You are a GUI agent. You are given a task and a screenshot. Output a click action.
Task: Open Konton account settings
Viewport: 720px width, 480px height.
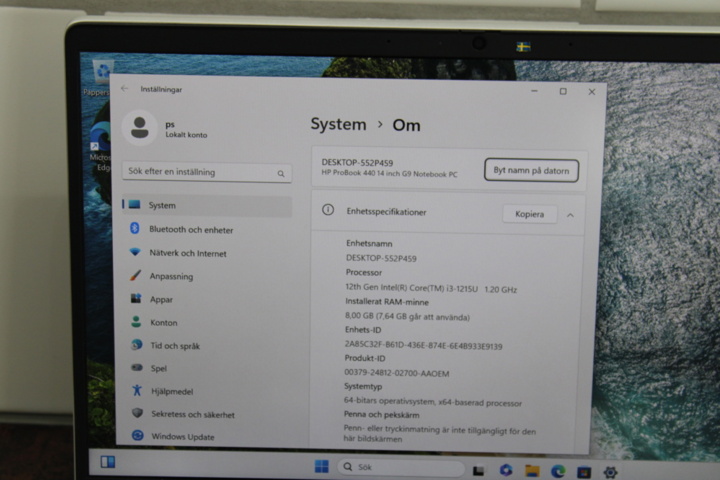[x=207, y=322]
